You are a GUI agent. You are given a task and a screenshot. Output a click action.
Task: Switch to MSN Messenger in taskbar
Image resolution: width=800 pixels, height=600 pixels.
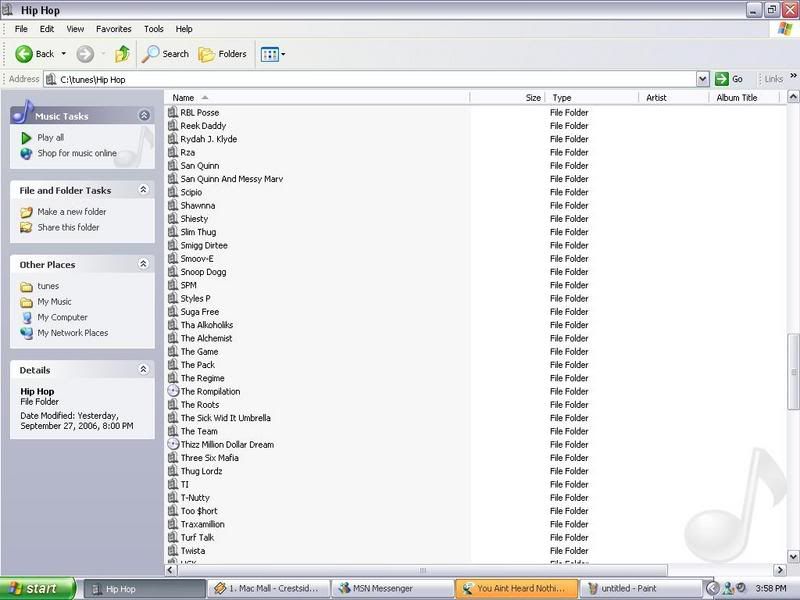coord(392,588)
